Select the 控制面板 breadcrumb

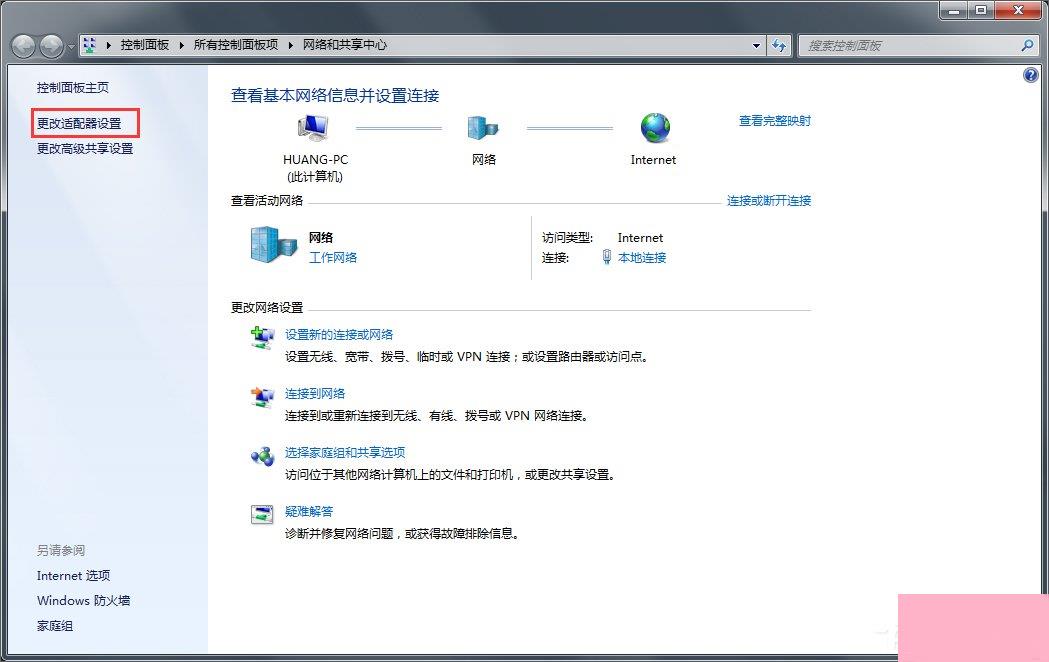(x=145, y=45)
